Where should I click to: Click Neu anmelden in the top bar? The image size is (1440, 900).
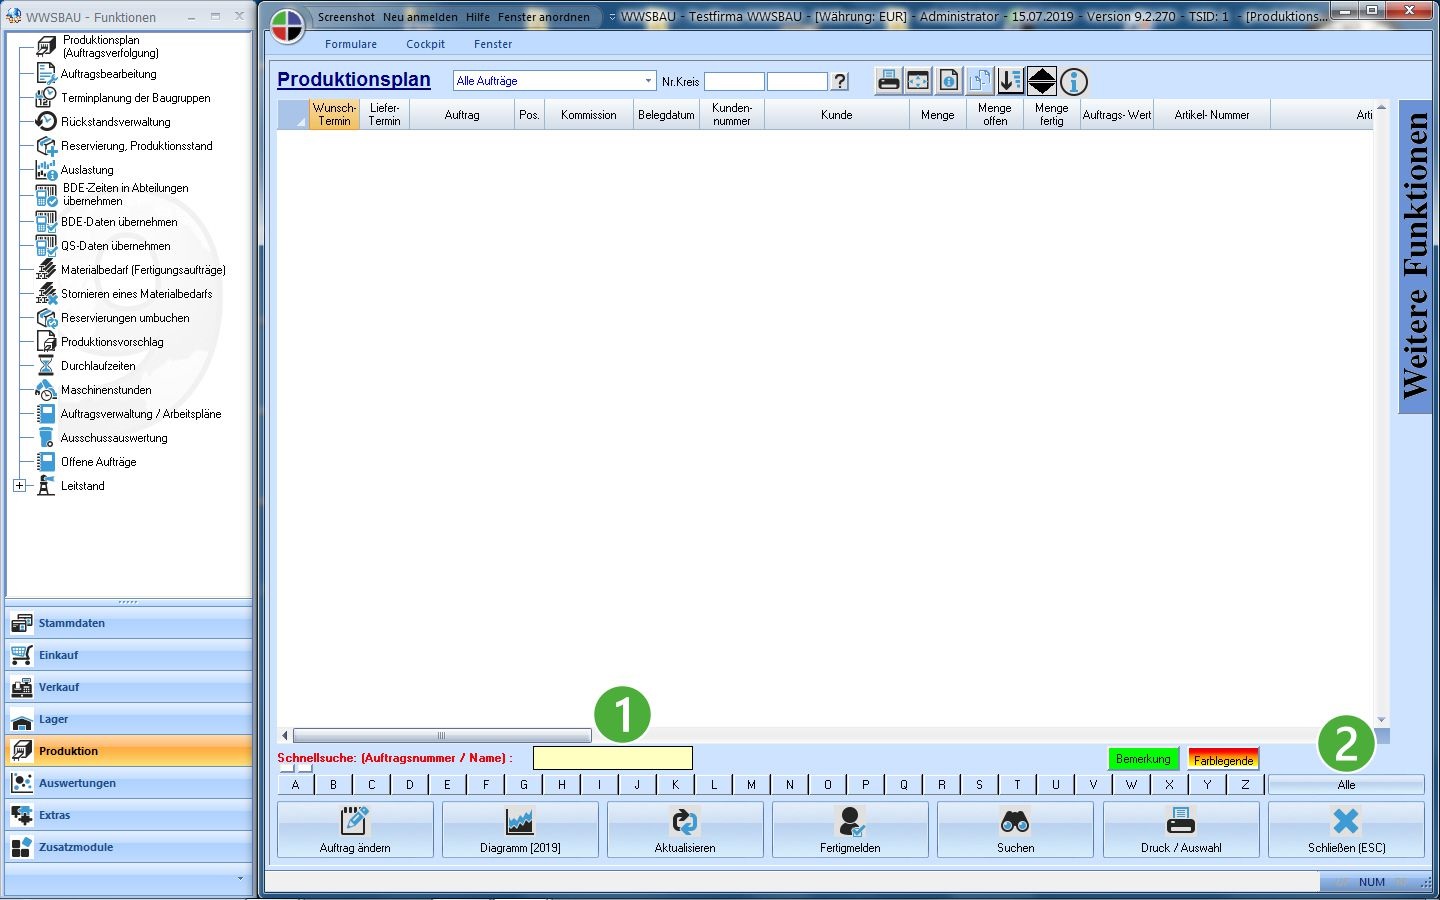(420, 17)
